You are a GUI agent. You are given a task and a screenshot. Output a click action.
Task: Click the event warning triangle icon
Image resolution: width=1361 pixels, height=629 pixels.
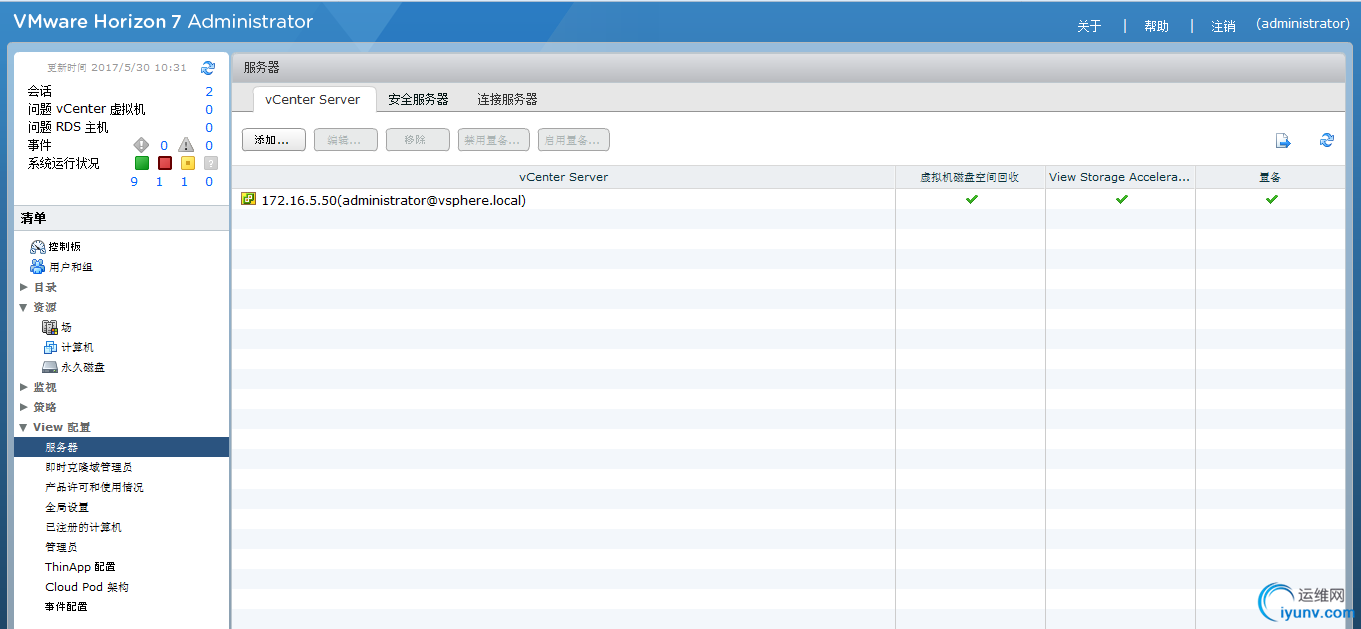tap(186, 145)
